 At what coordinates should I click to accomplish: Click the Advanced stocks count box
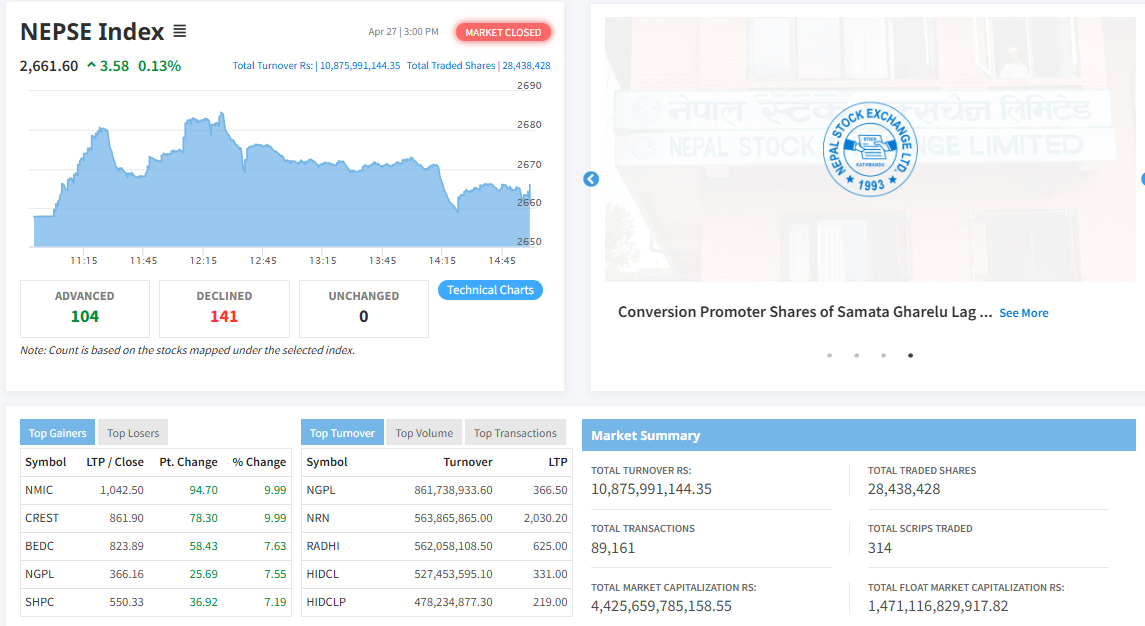point(85,308)
